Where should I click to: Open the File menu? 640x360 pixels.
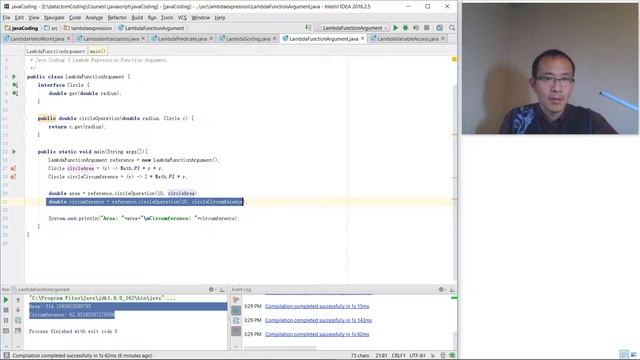(x=6, y=18)
